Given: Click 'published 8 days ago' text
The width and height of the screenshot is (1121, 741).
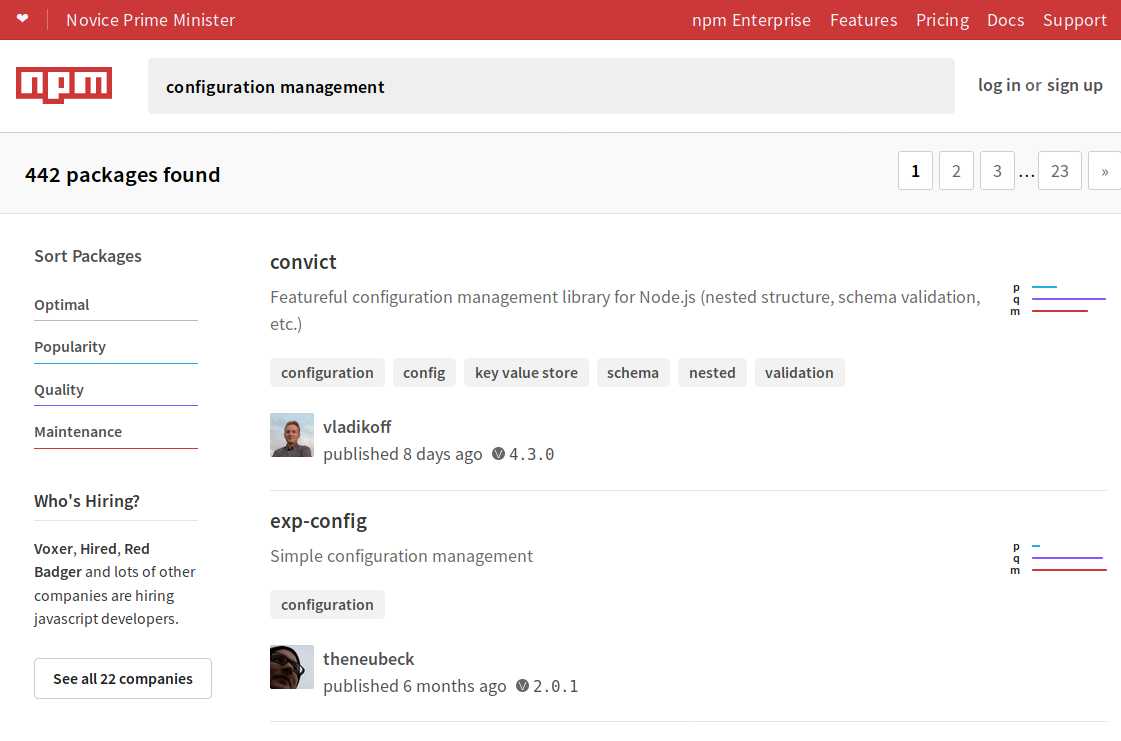Looking at the screenshot, I should coord(403,454).
